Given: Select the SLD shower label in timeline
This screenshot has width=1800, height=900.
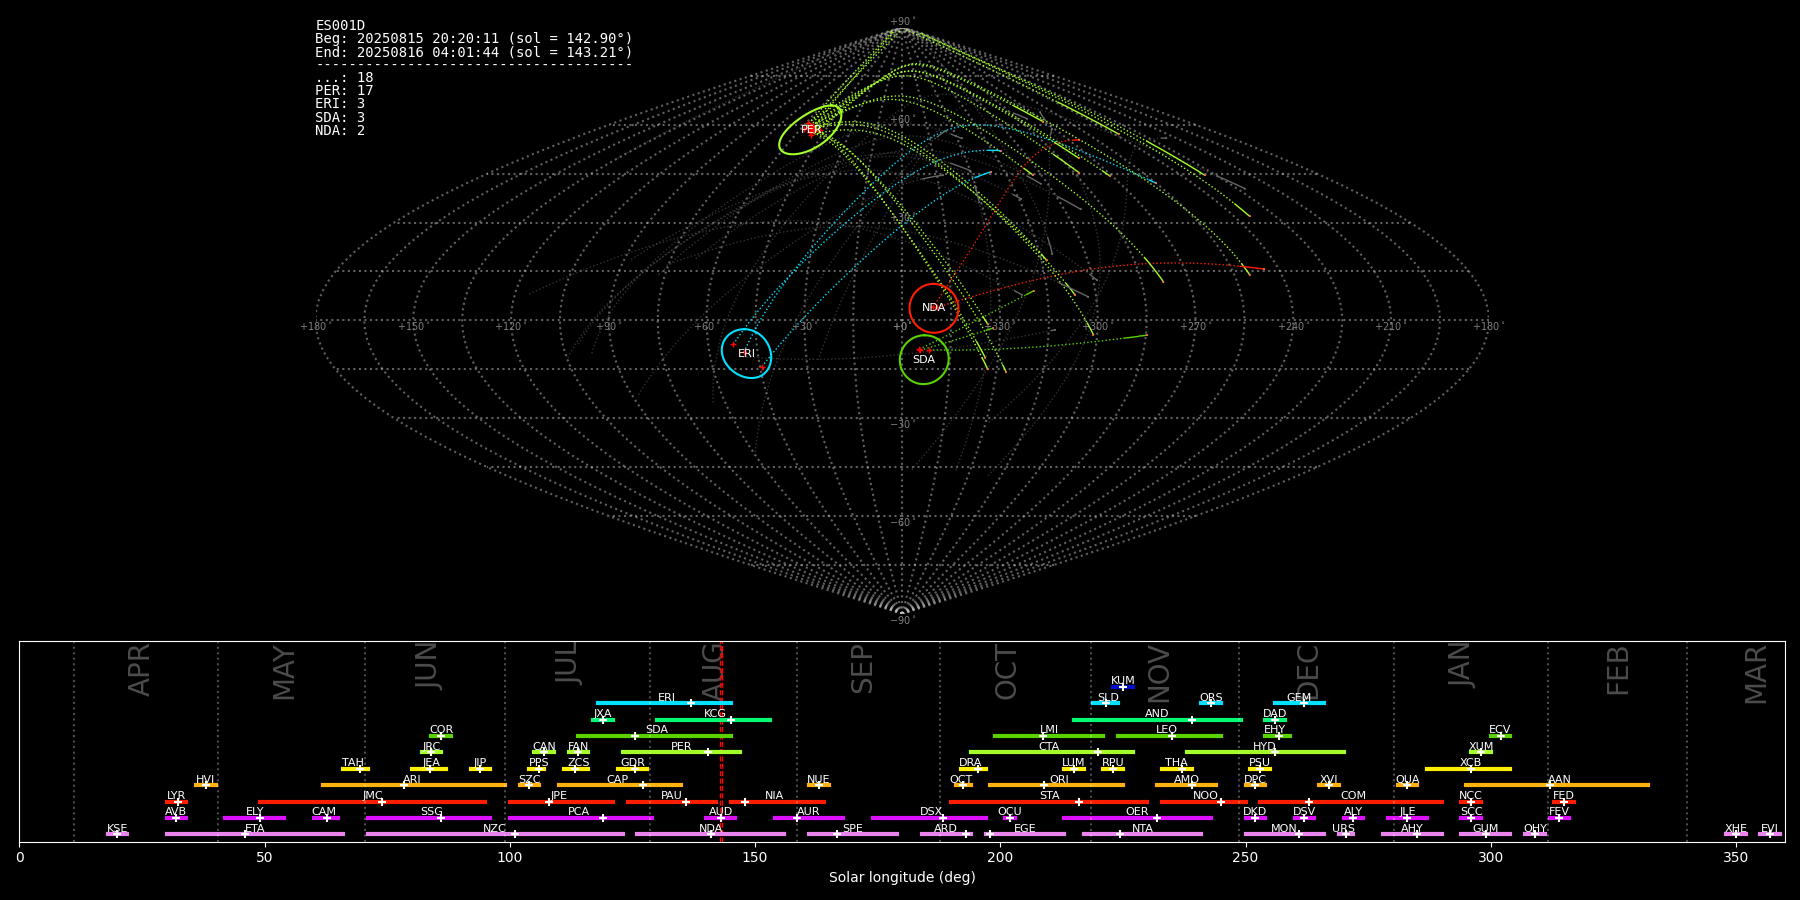Looking at the screenshot, I should pyautogui.click(x=1108, y=698).
